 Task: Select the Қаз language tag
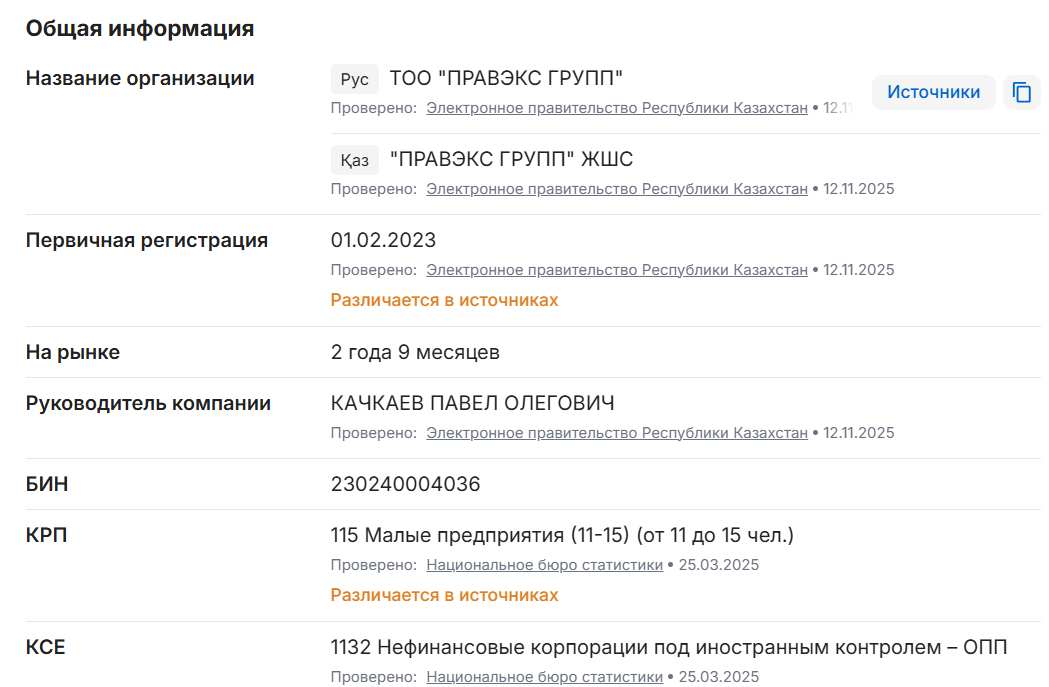pyautogui.click(x=354, y=160)
